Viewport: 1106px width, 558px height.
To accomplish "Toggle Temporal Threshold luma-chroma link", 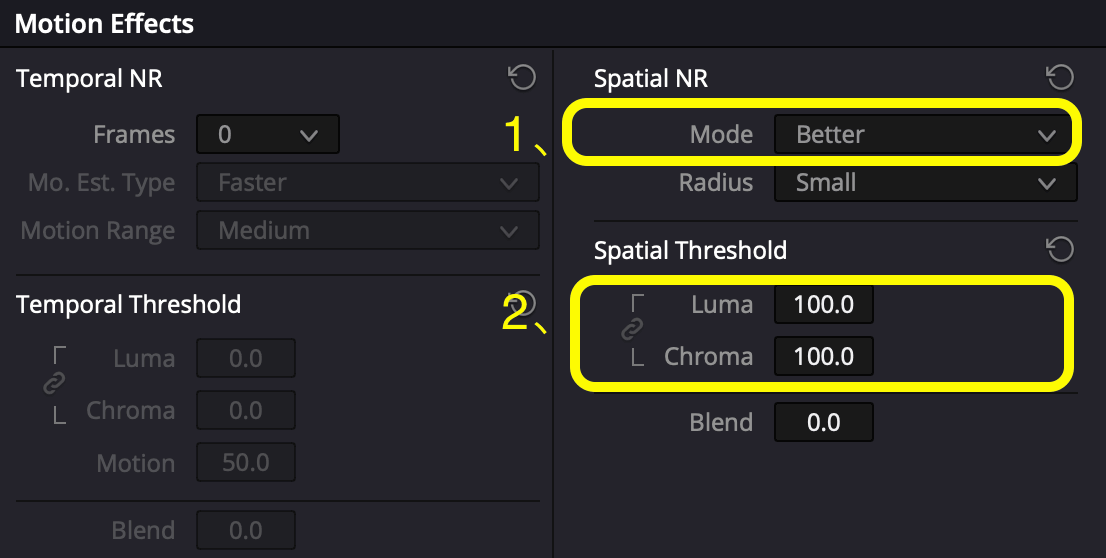I will 54,383.
